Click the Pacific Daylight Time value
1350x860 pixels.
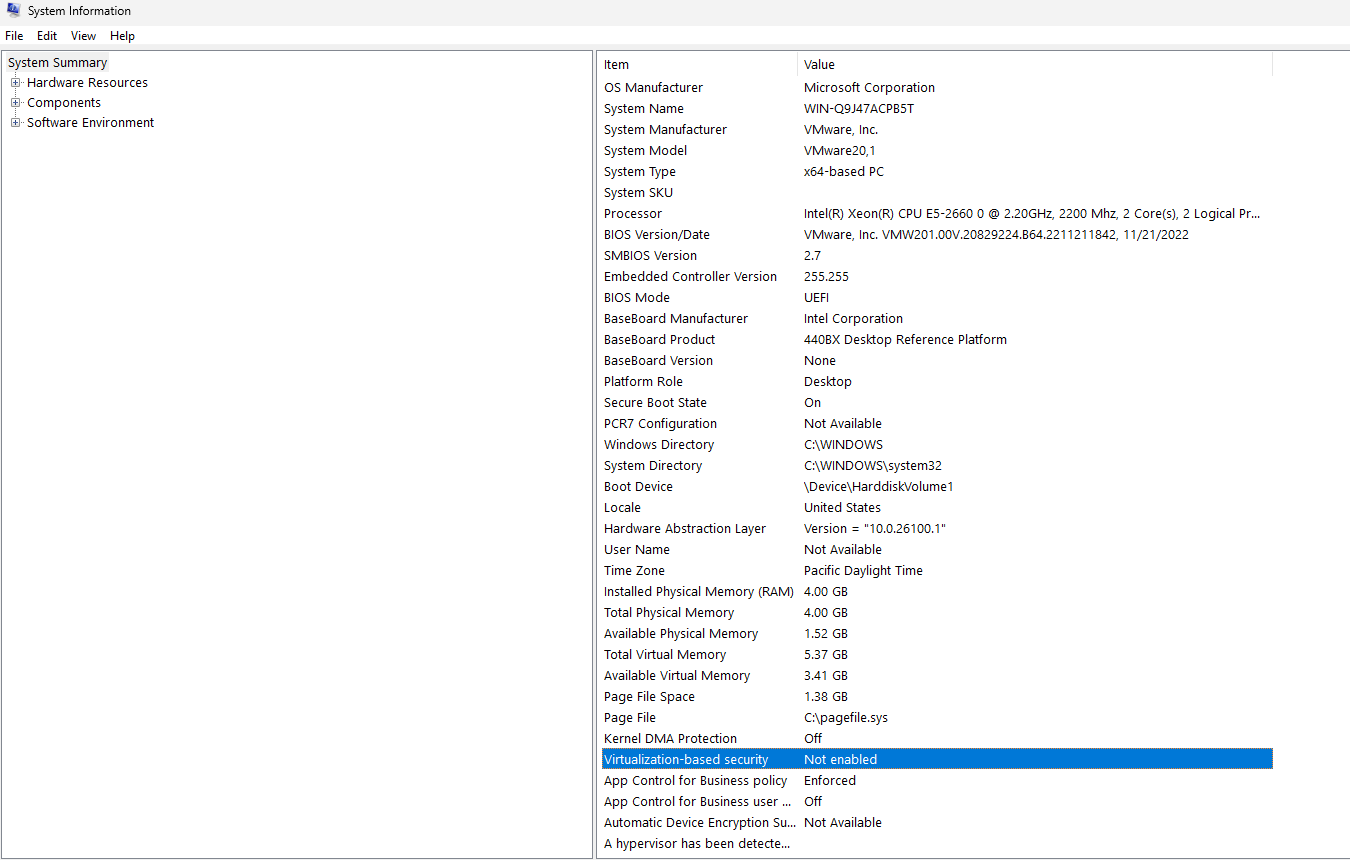pyautogui.click(x=863, y=571)
